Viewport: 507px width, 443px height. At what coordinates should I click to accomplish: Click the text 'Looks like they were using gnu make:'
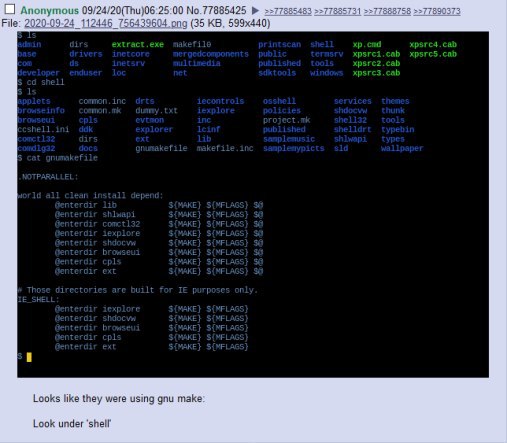(x=119, y=399)
